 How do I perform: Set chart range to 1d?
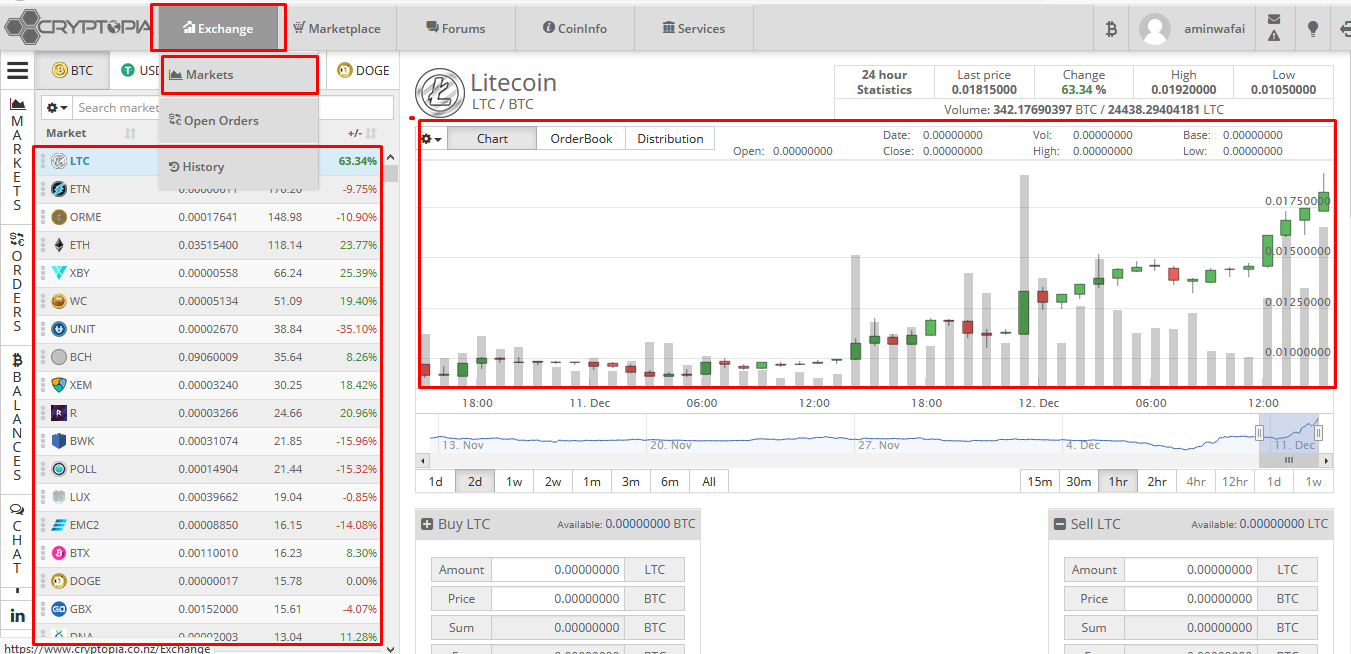click(x=435, y=482)
